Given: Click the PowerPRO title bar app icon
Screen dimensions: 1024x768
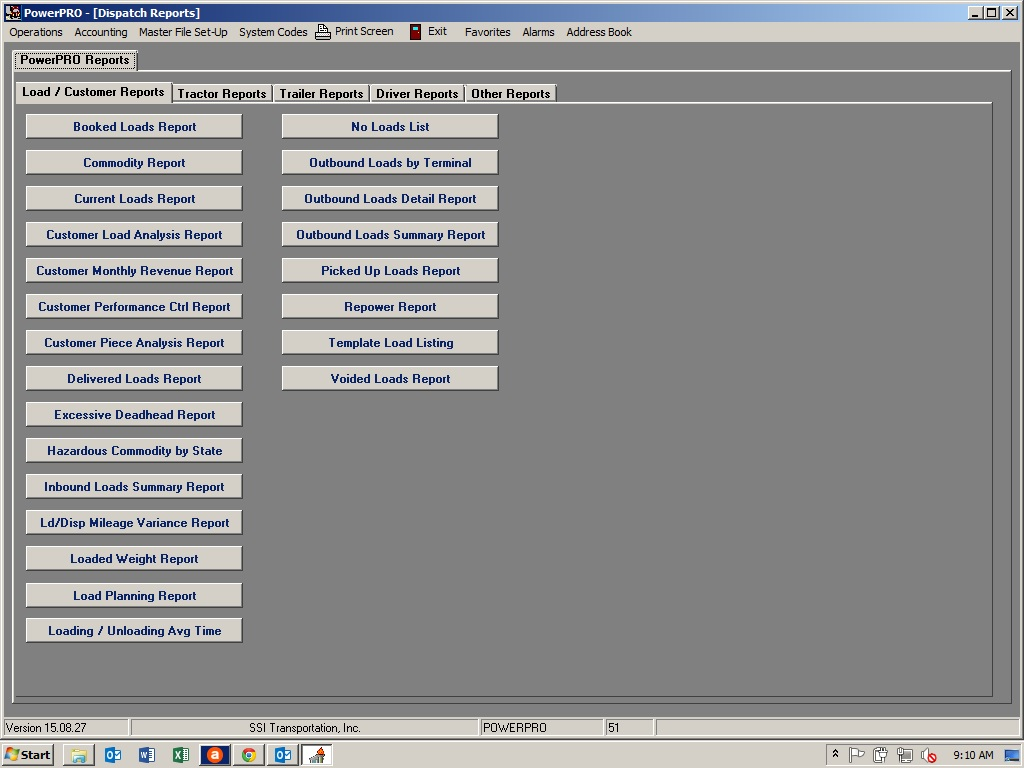Looking at the screenshot, I should (x=12, y=12).
